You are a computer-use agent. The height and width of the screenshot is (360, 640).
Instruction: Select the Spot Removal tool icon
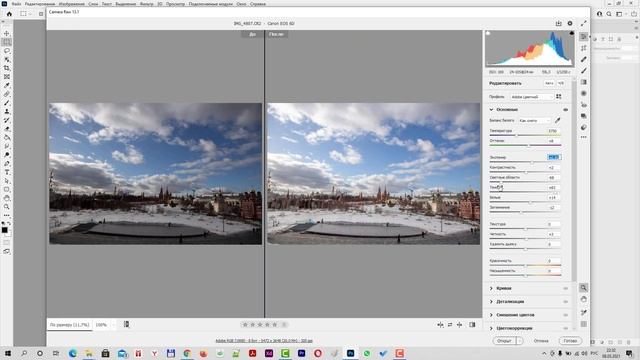tap(584, 59)
